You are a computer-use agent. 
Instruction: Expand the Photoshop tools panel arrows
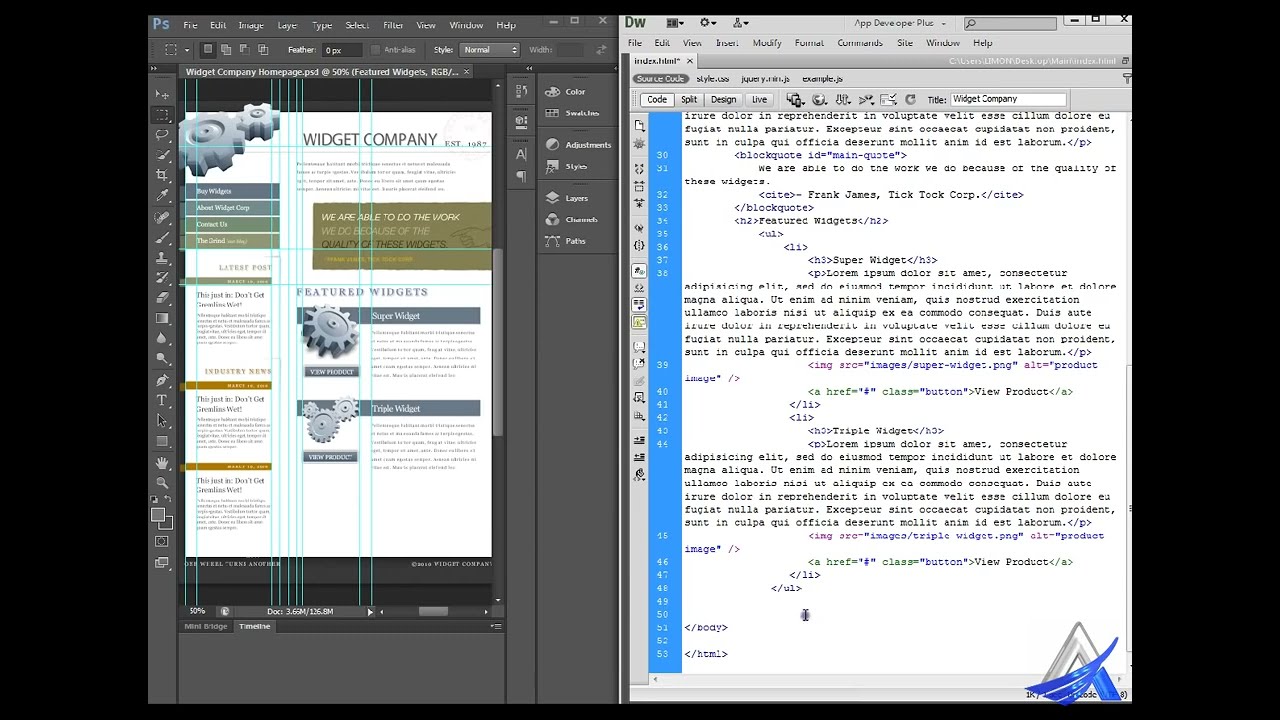coord(155,69)
